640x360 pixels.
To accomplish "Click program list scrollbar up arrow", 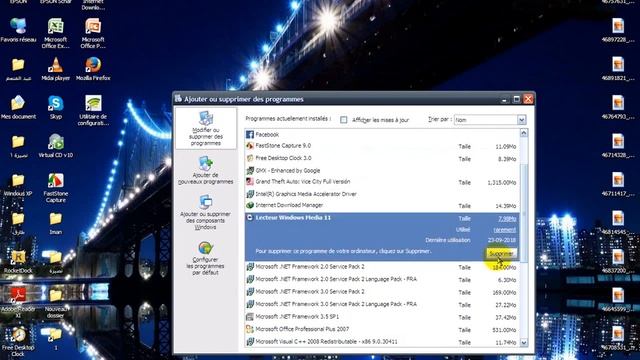I will coord(524,133).
